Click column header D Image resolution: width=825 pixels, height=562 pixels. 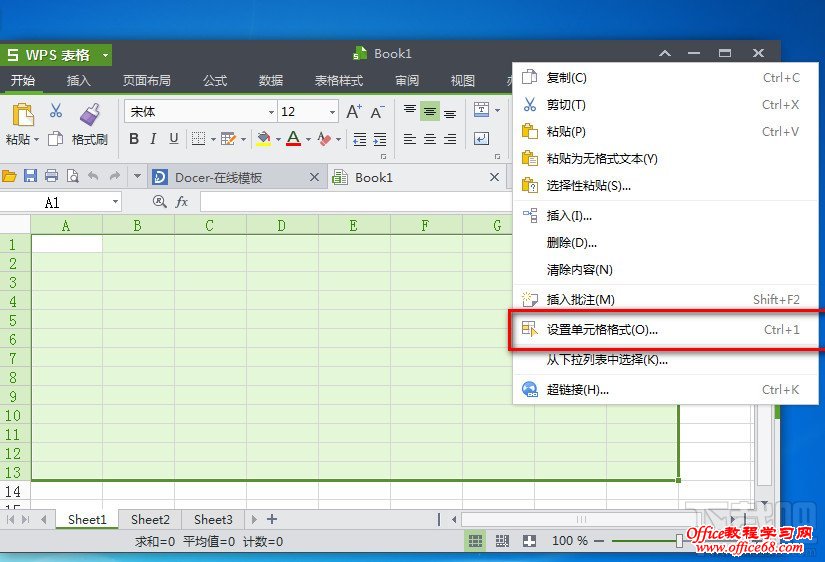click(x=281, y=226)
